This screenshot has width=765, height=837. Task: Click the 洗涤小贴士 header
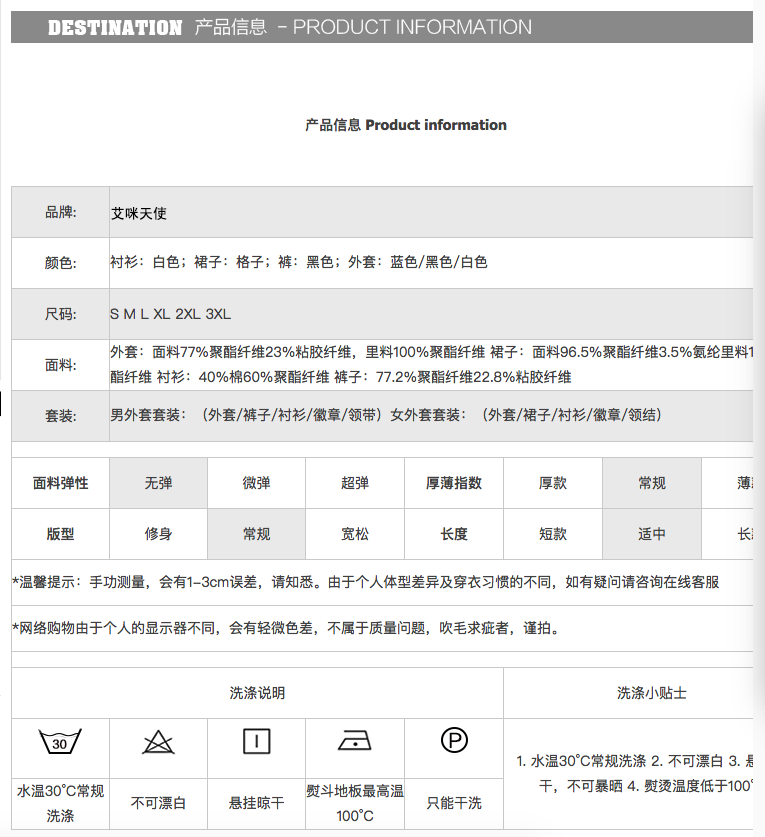[x=652, y=693]
